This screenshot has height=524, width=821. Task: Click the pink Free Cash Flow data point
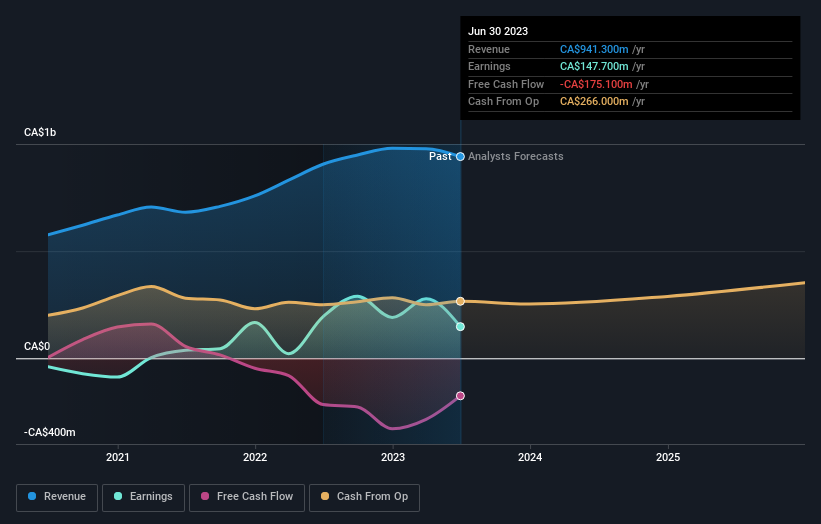coord(460,396)
